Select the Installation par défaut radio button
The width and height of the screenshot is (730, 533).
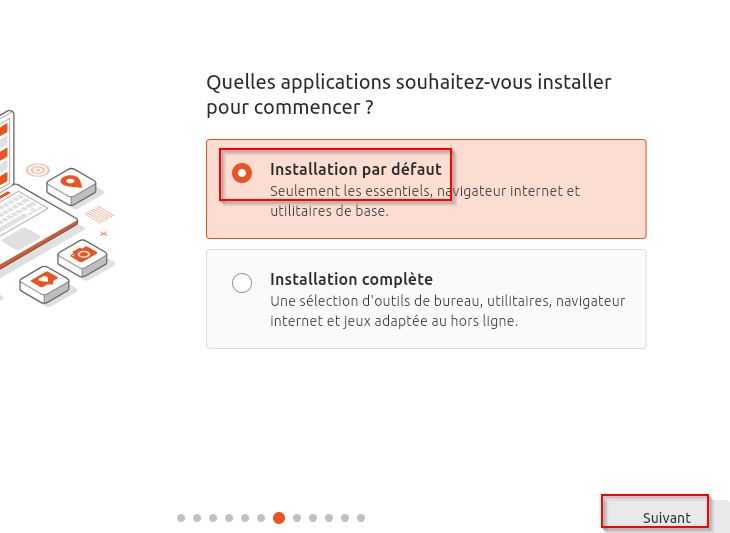point(242,173)
